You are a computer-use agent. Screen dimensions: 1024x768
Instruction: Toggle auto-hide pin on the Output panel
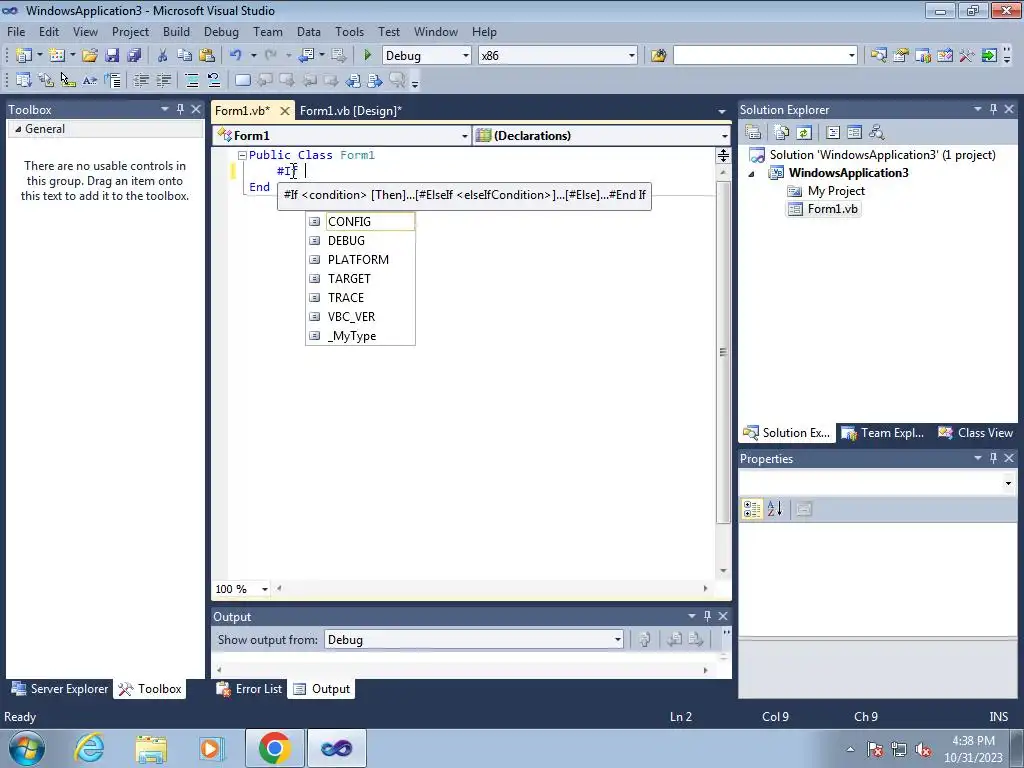pos(707,616)
